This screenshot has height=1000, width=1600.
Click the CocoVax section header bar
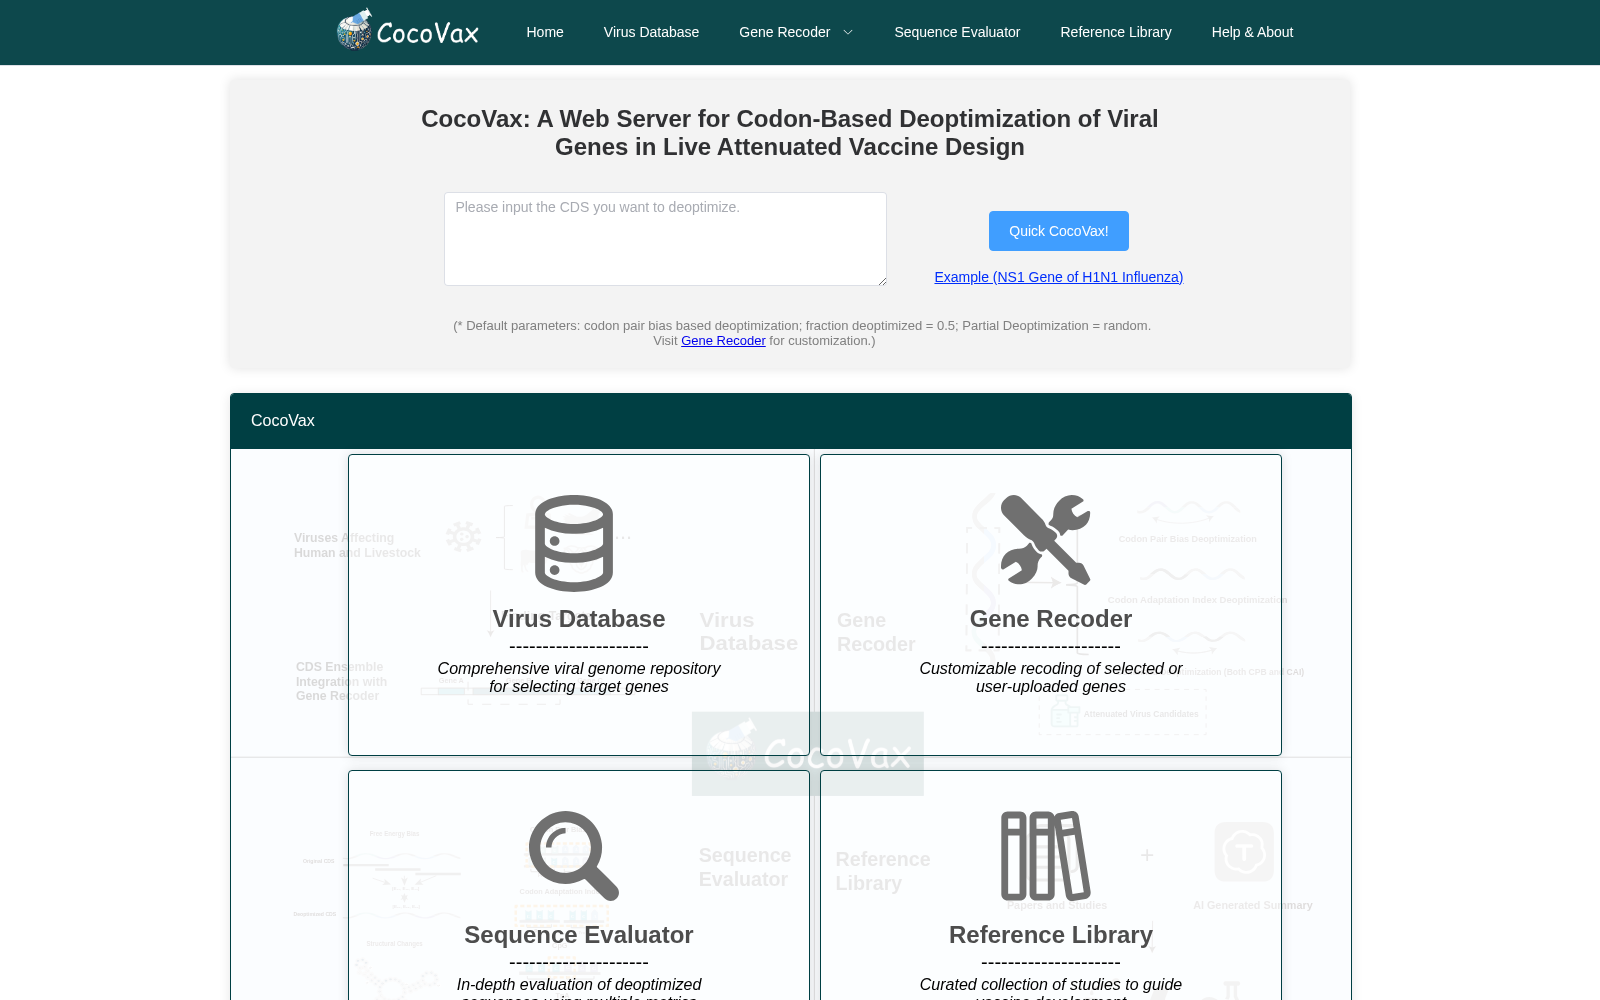point(791,421)
